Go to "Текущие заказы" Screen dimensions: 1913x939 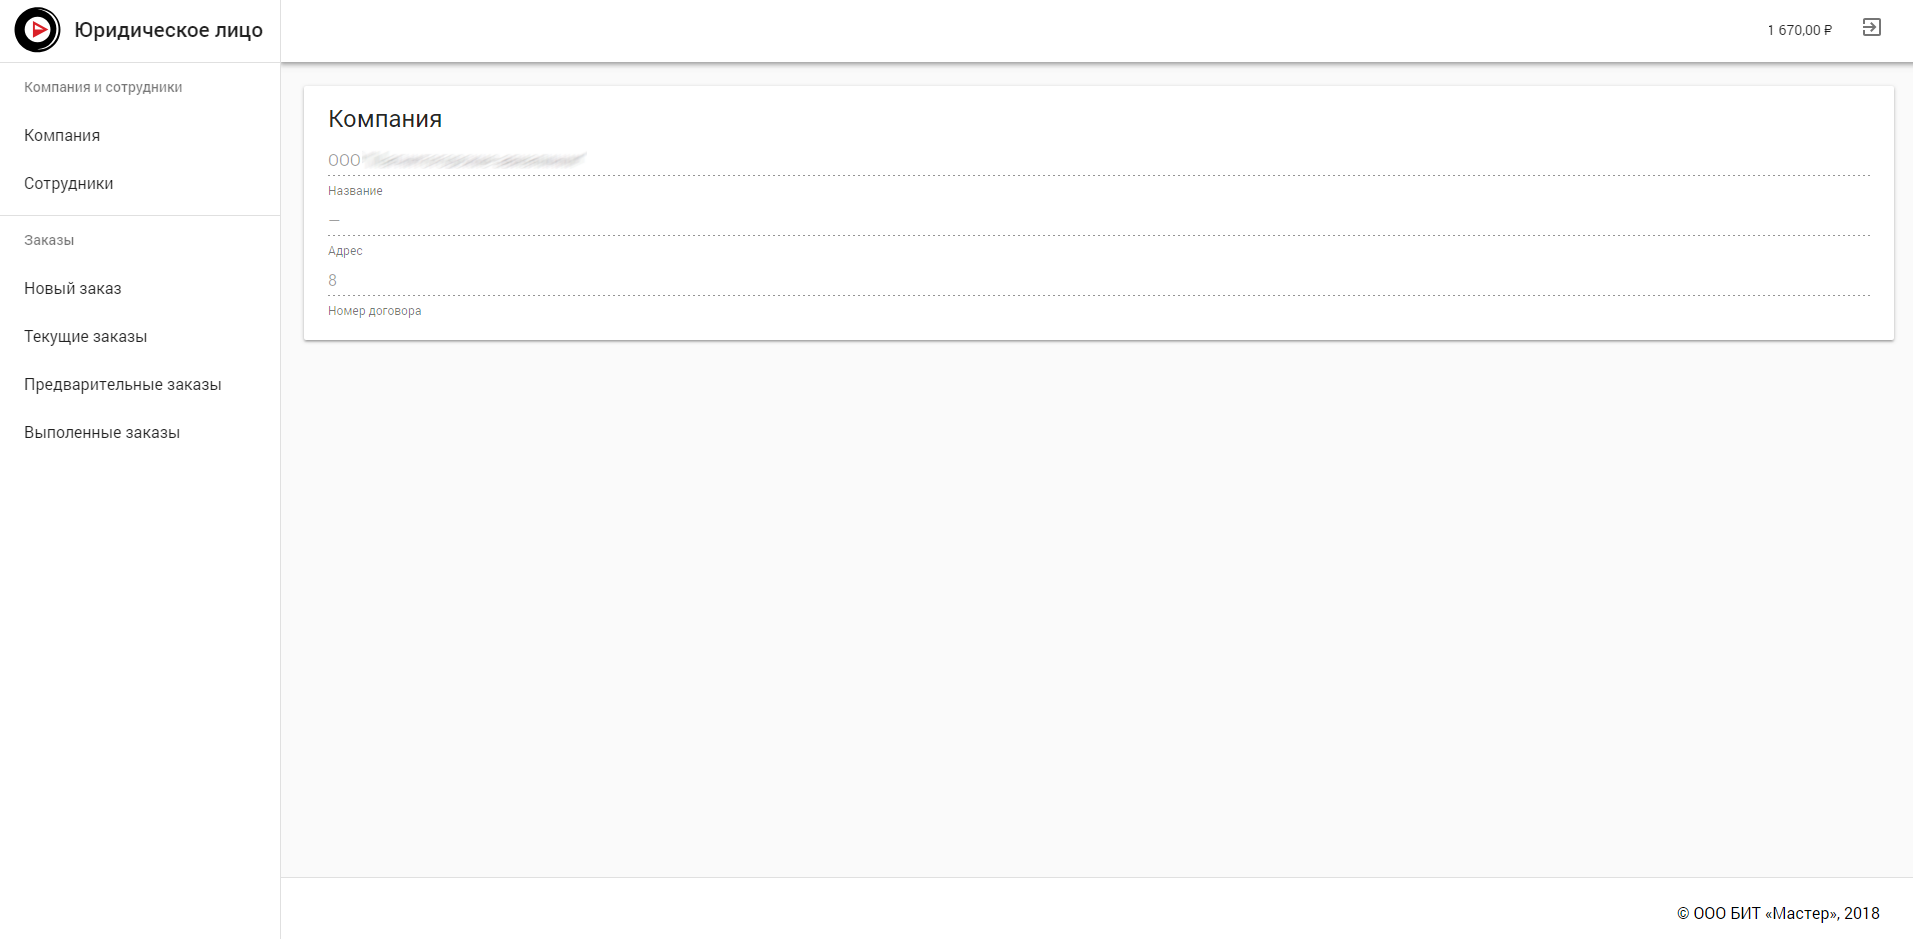pyautogui.click(x=86, y=336)
